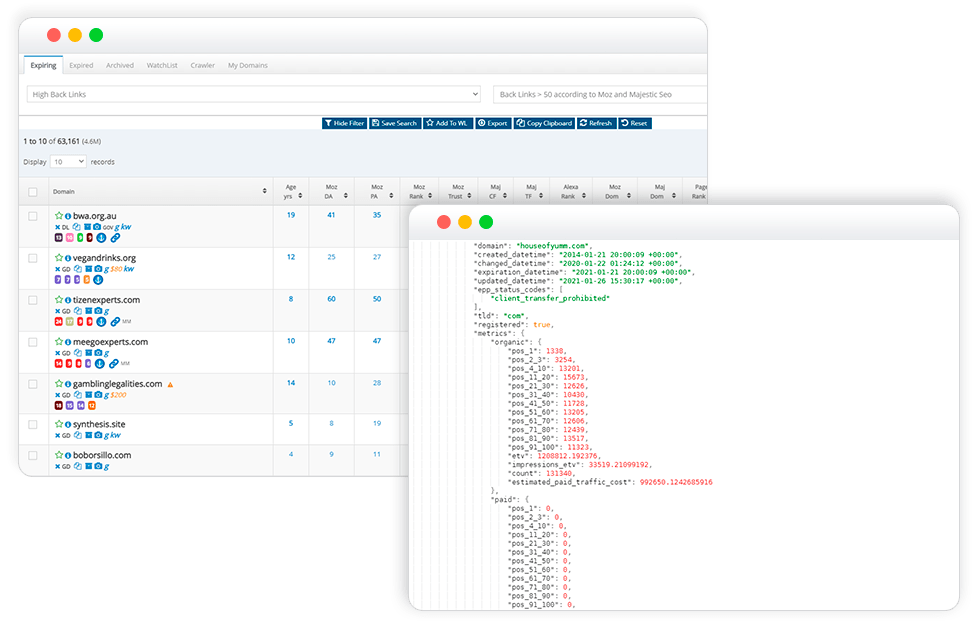Switch to the Expired tab
Screen dimensions: 975x625
(81, 65)
